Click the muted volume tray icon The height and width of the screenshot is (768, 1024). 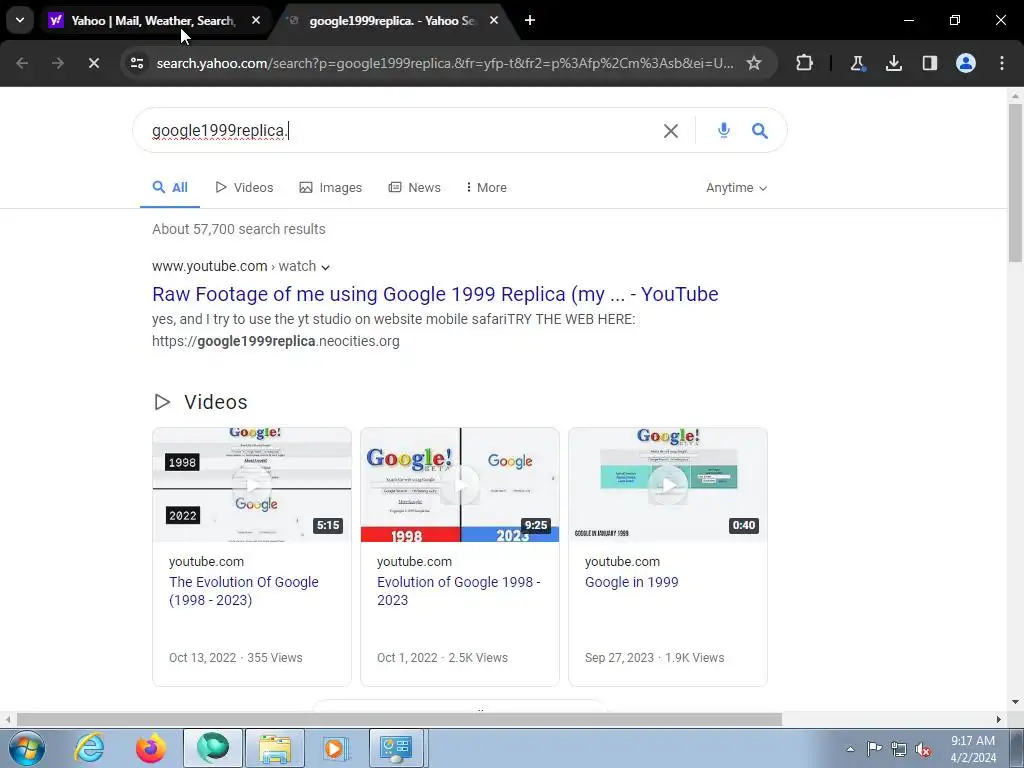[923, 749]
